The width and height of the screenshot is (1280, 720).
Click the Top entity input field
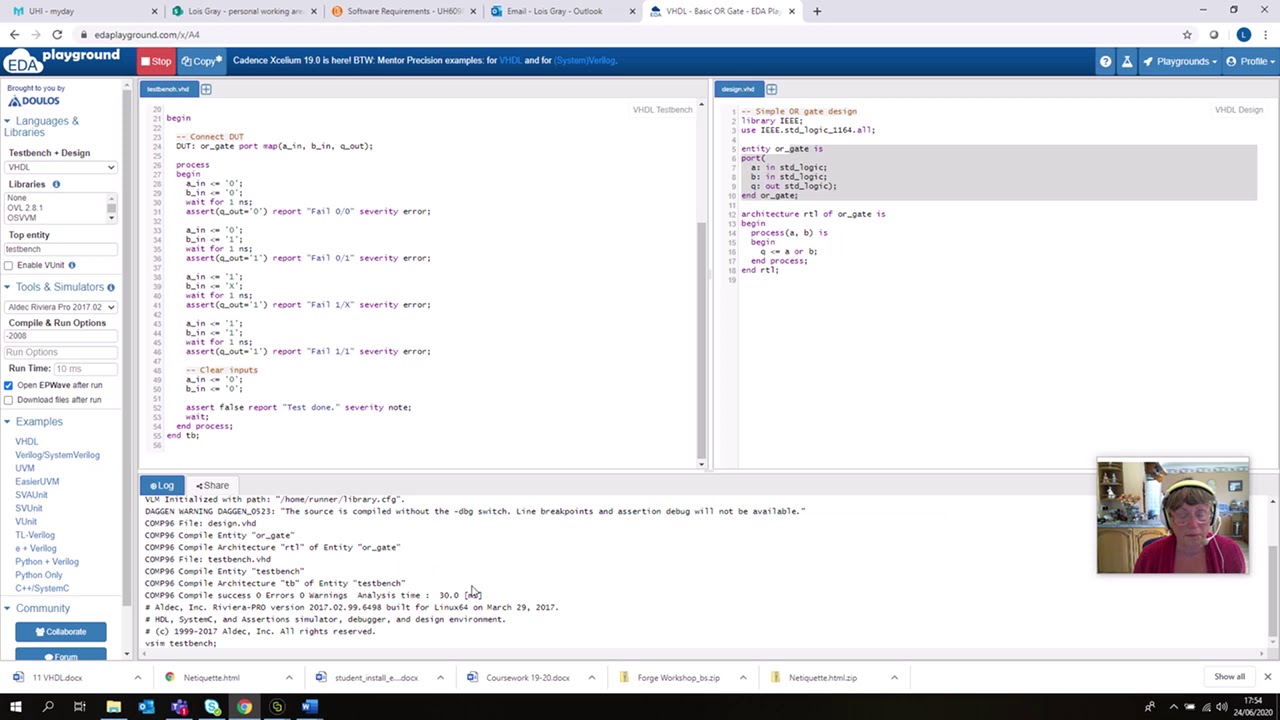click(x=61, y=249)
